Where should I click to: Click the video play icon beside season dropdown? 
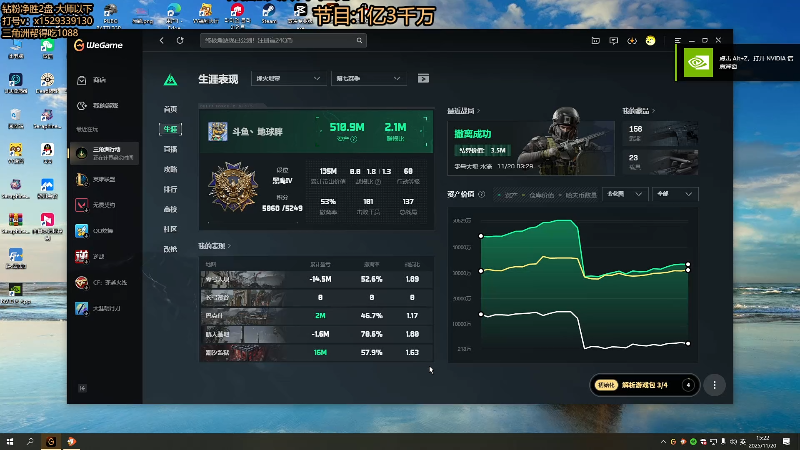point(423,79)
